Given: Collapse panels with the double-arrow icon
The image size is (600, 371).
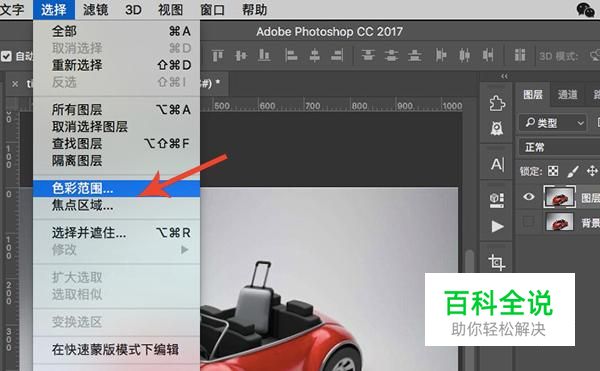Looking at the screenshot, I should pyautogui.click(x=504, y=76).
